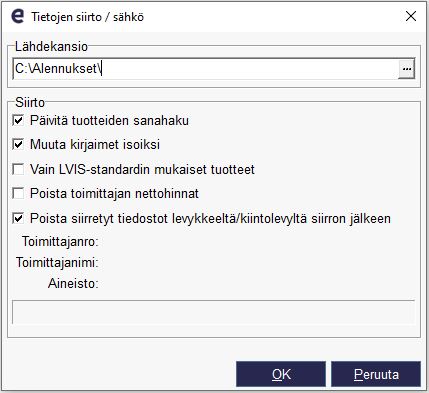Cancel with the Peruuta button
Viewport: 429px width, 393px height.
coord(376,374)
